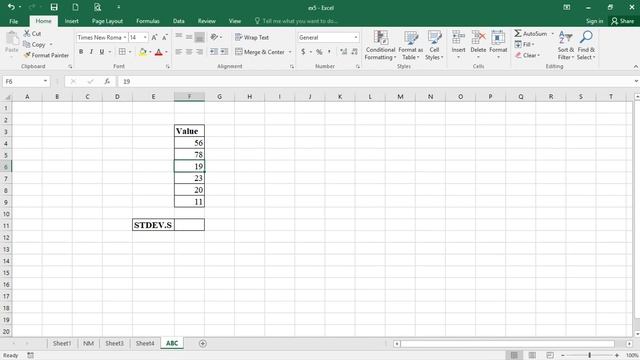
Task: Click Format Painter
Action: click(x=46, y=55)
